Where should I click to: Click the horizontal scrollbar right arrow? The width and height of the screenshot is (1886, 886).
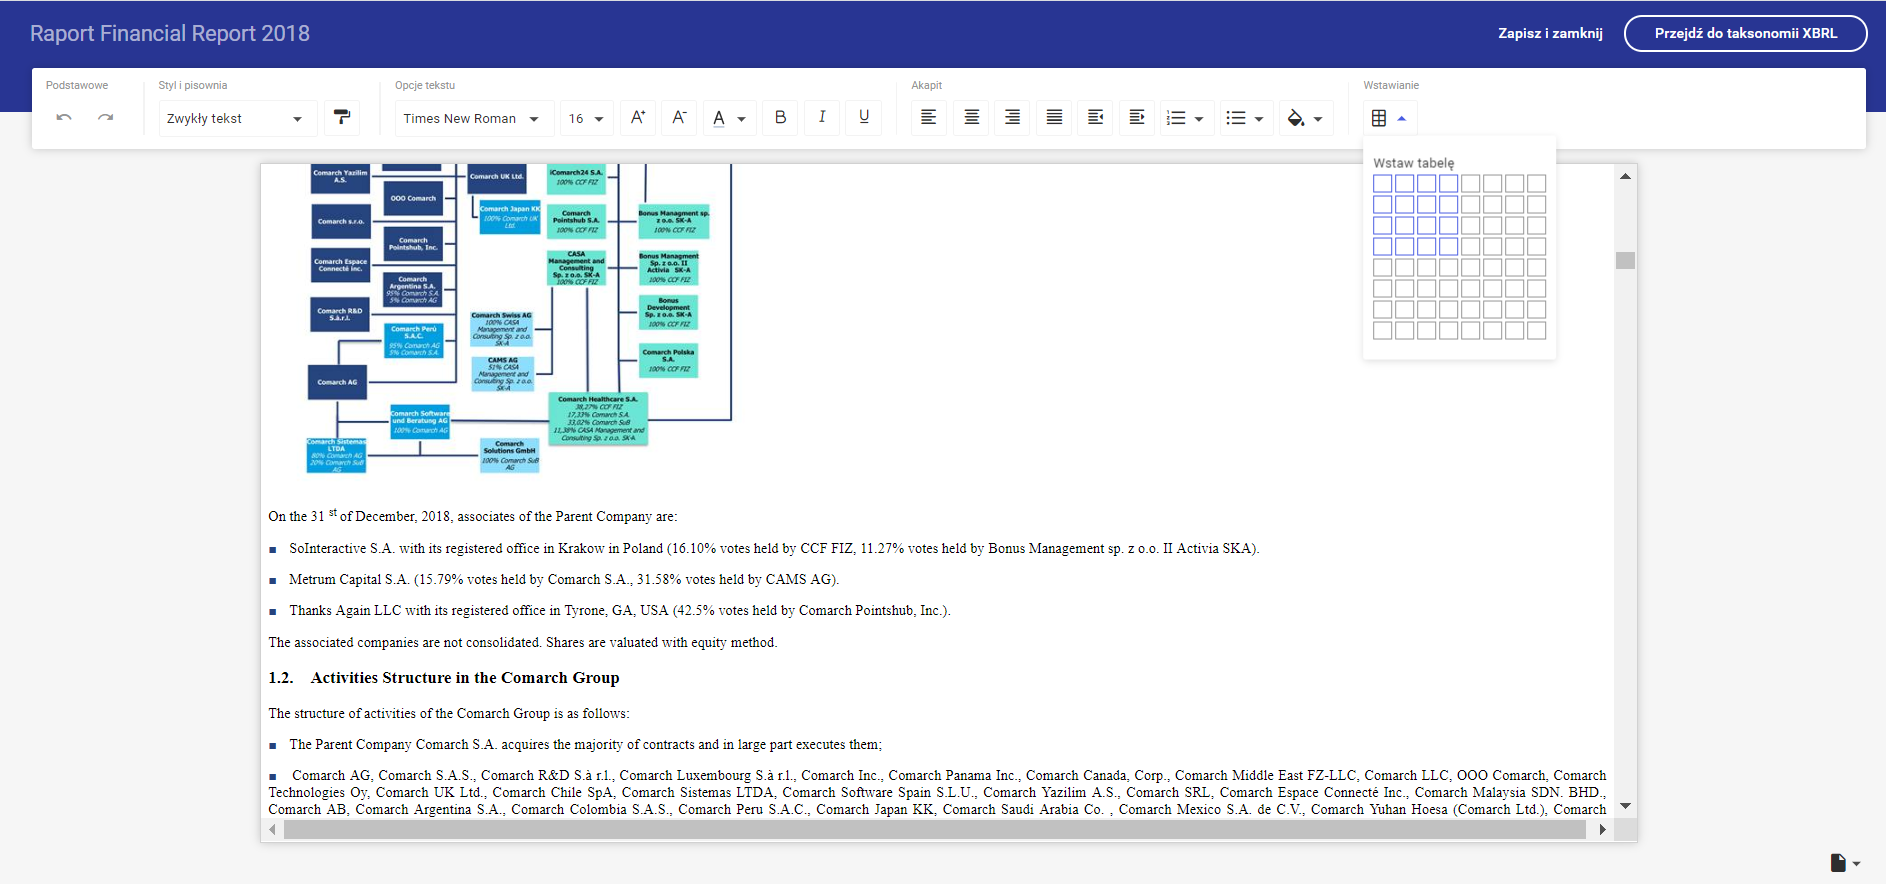[1602, 829]
